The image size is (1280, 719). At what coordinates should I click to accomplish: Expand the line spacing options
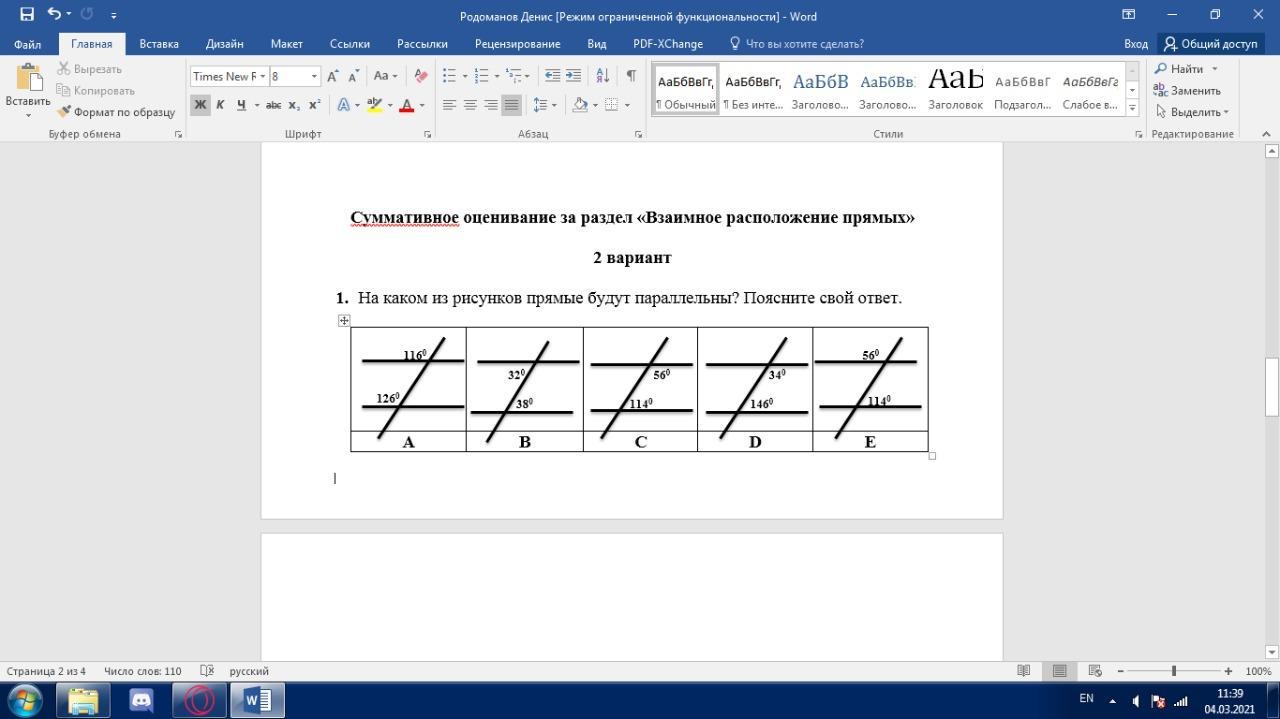coord(544,105)
